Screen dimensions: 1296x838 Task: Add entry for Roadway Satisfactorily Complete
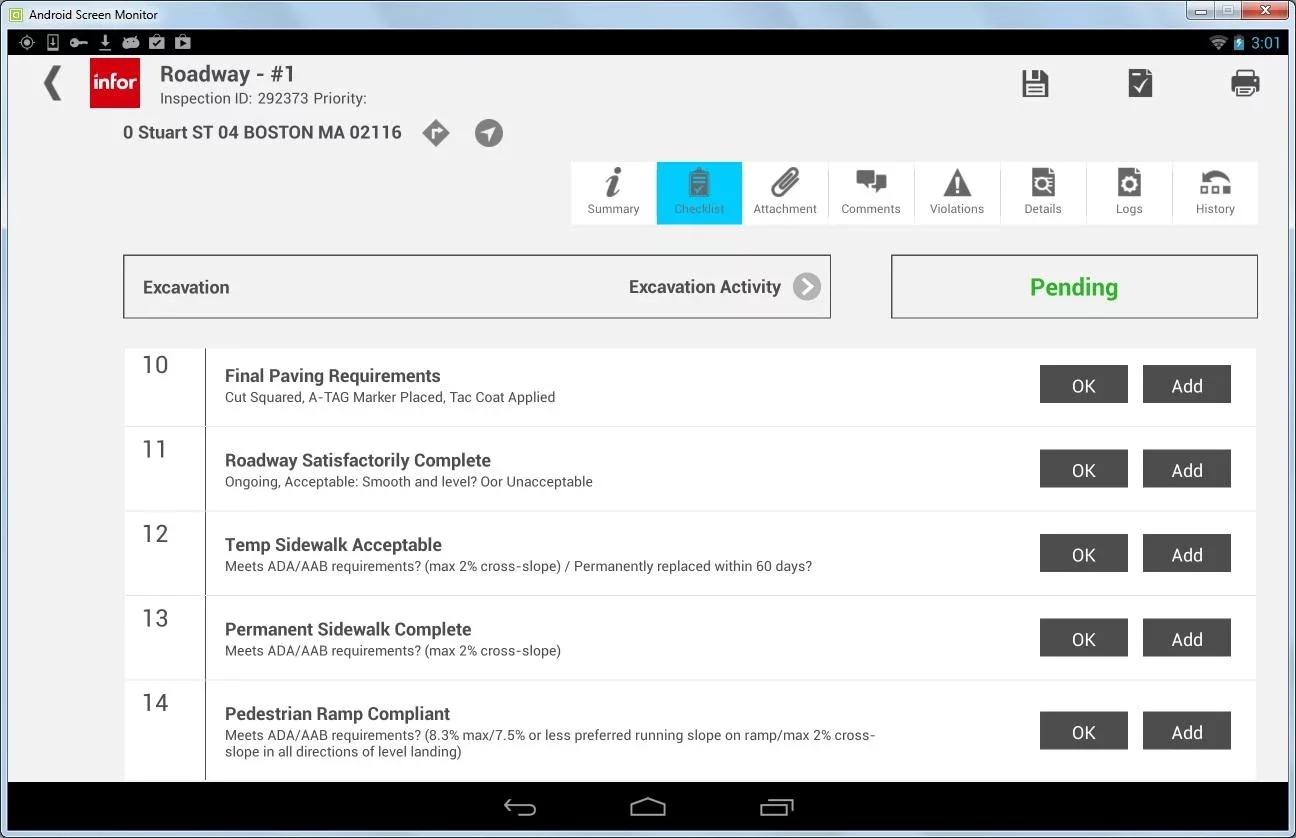click(x=1187, y=469)
